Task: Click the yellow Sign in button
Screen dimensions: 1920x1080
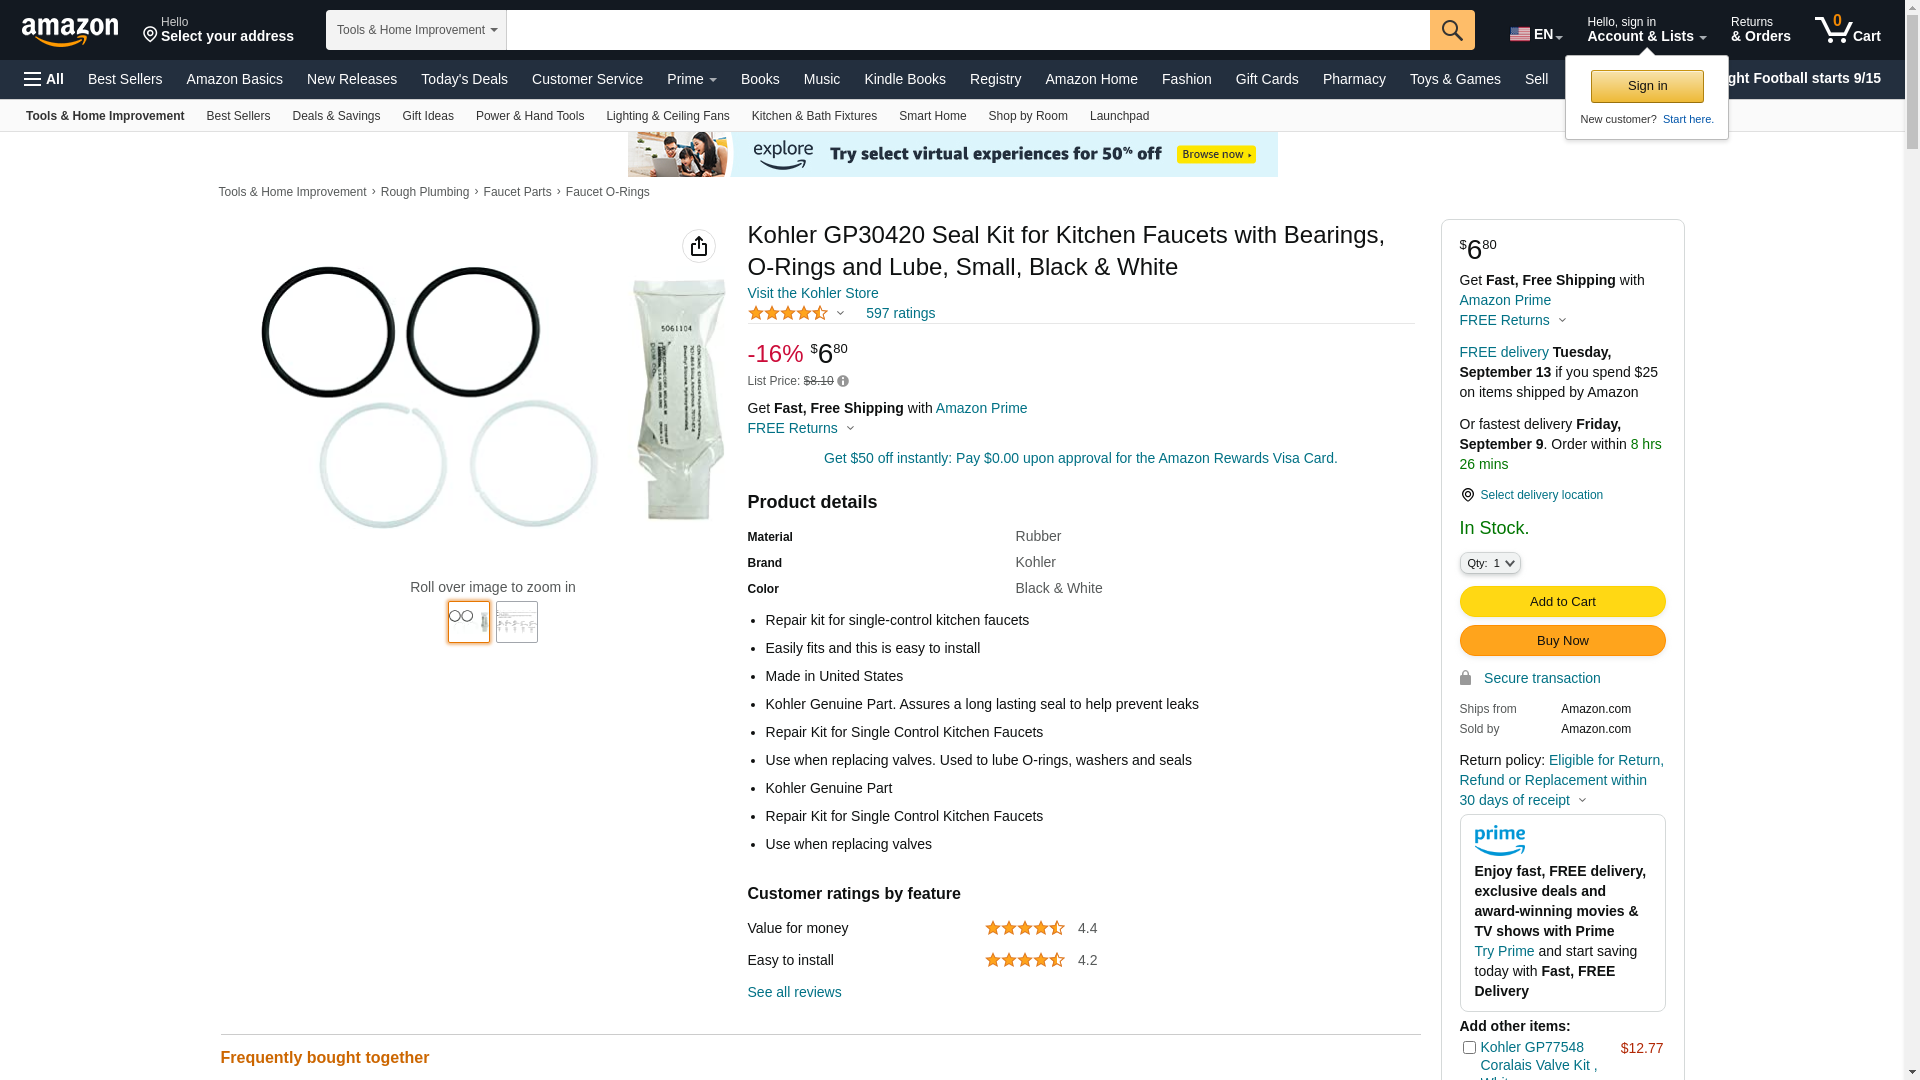Action: pos(1647,86)
